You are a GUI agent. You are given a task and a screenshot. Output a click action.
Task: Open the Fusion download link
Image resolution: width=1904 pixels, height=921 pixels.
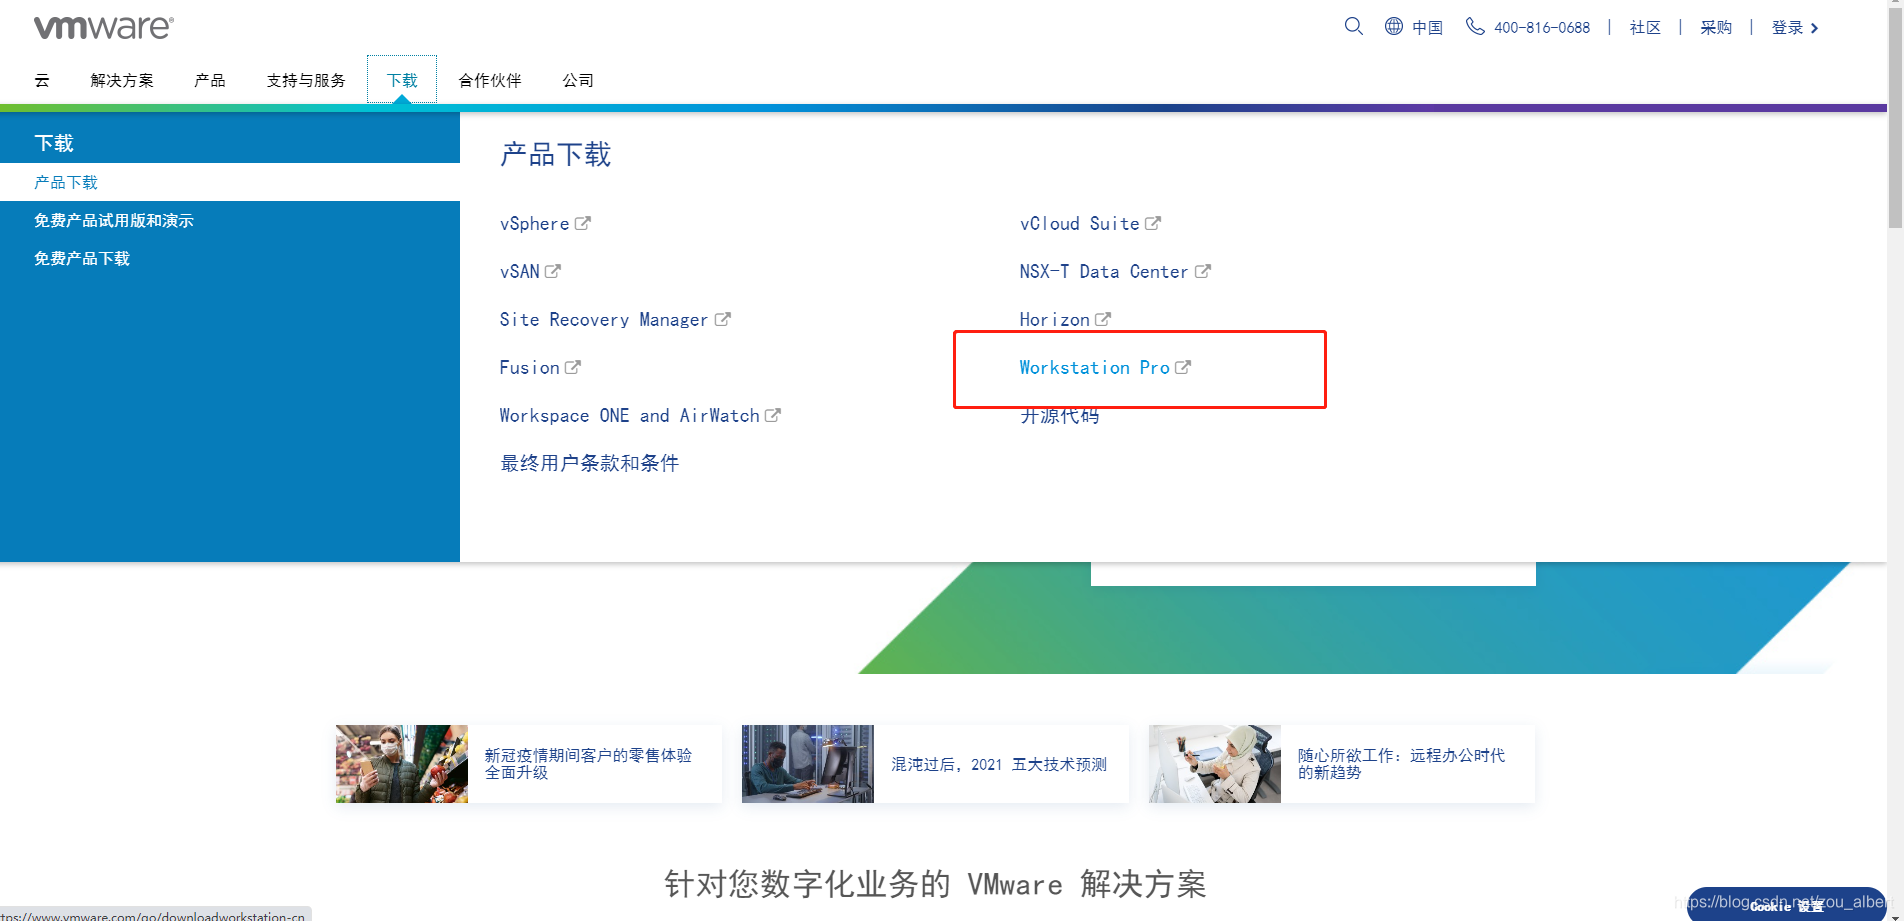click(x=530, y=368)
